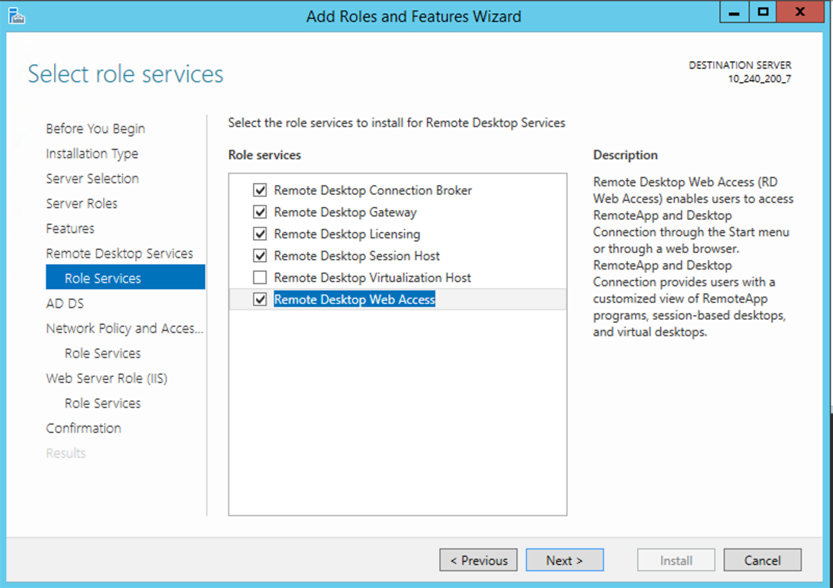
Task: Open the Features step
Action: point(70,229)
